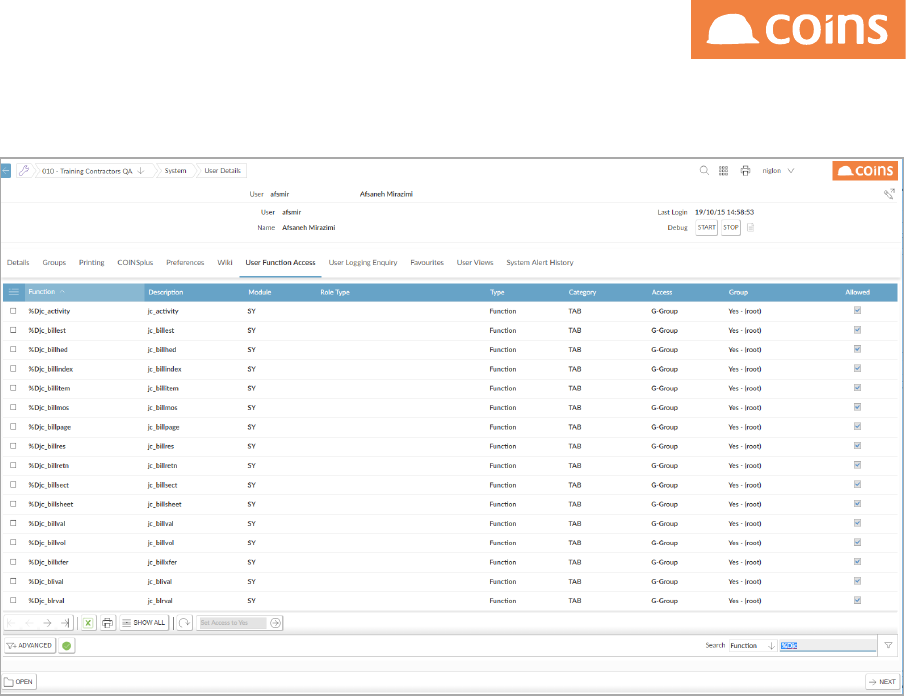Screen dimensions: 906x696
Task: Switch to the Groups tab
Action: (54, 262)
